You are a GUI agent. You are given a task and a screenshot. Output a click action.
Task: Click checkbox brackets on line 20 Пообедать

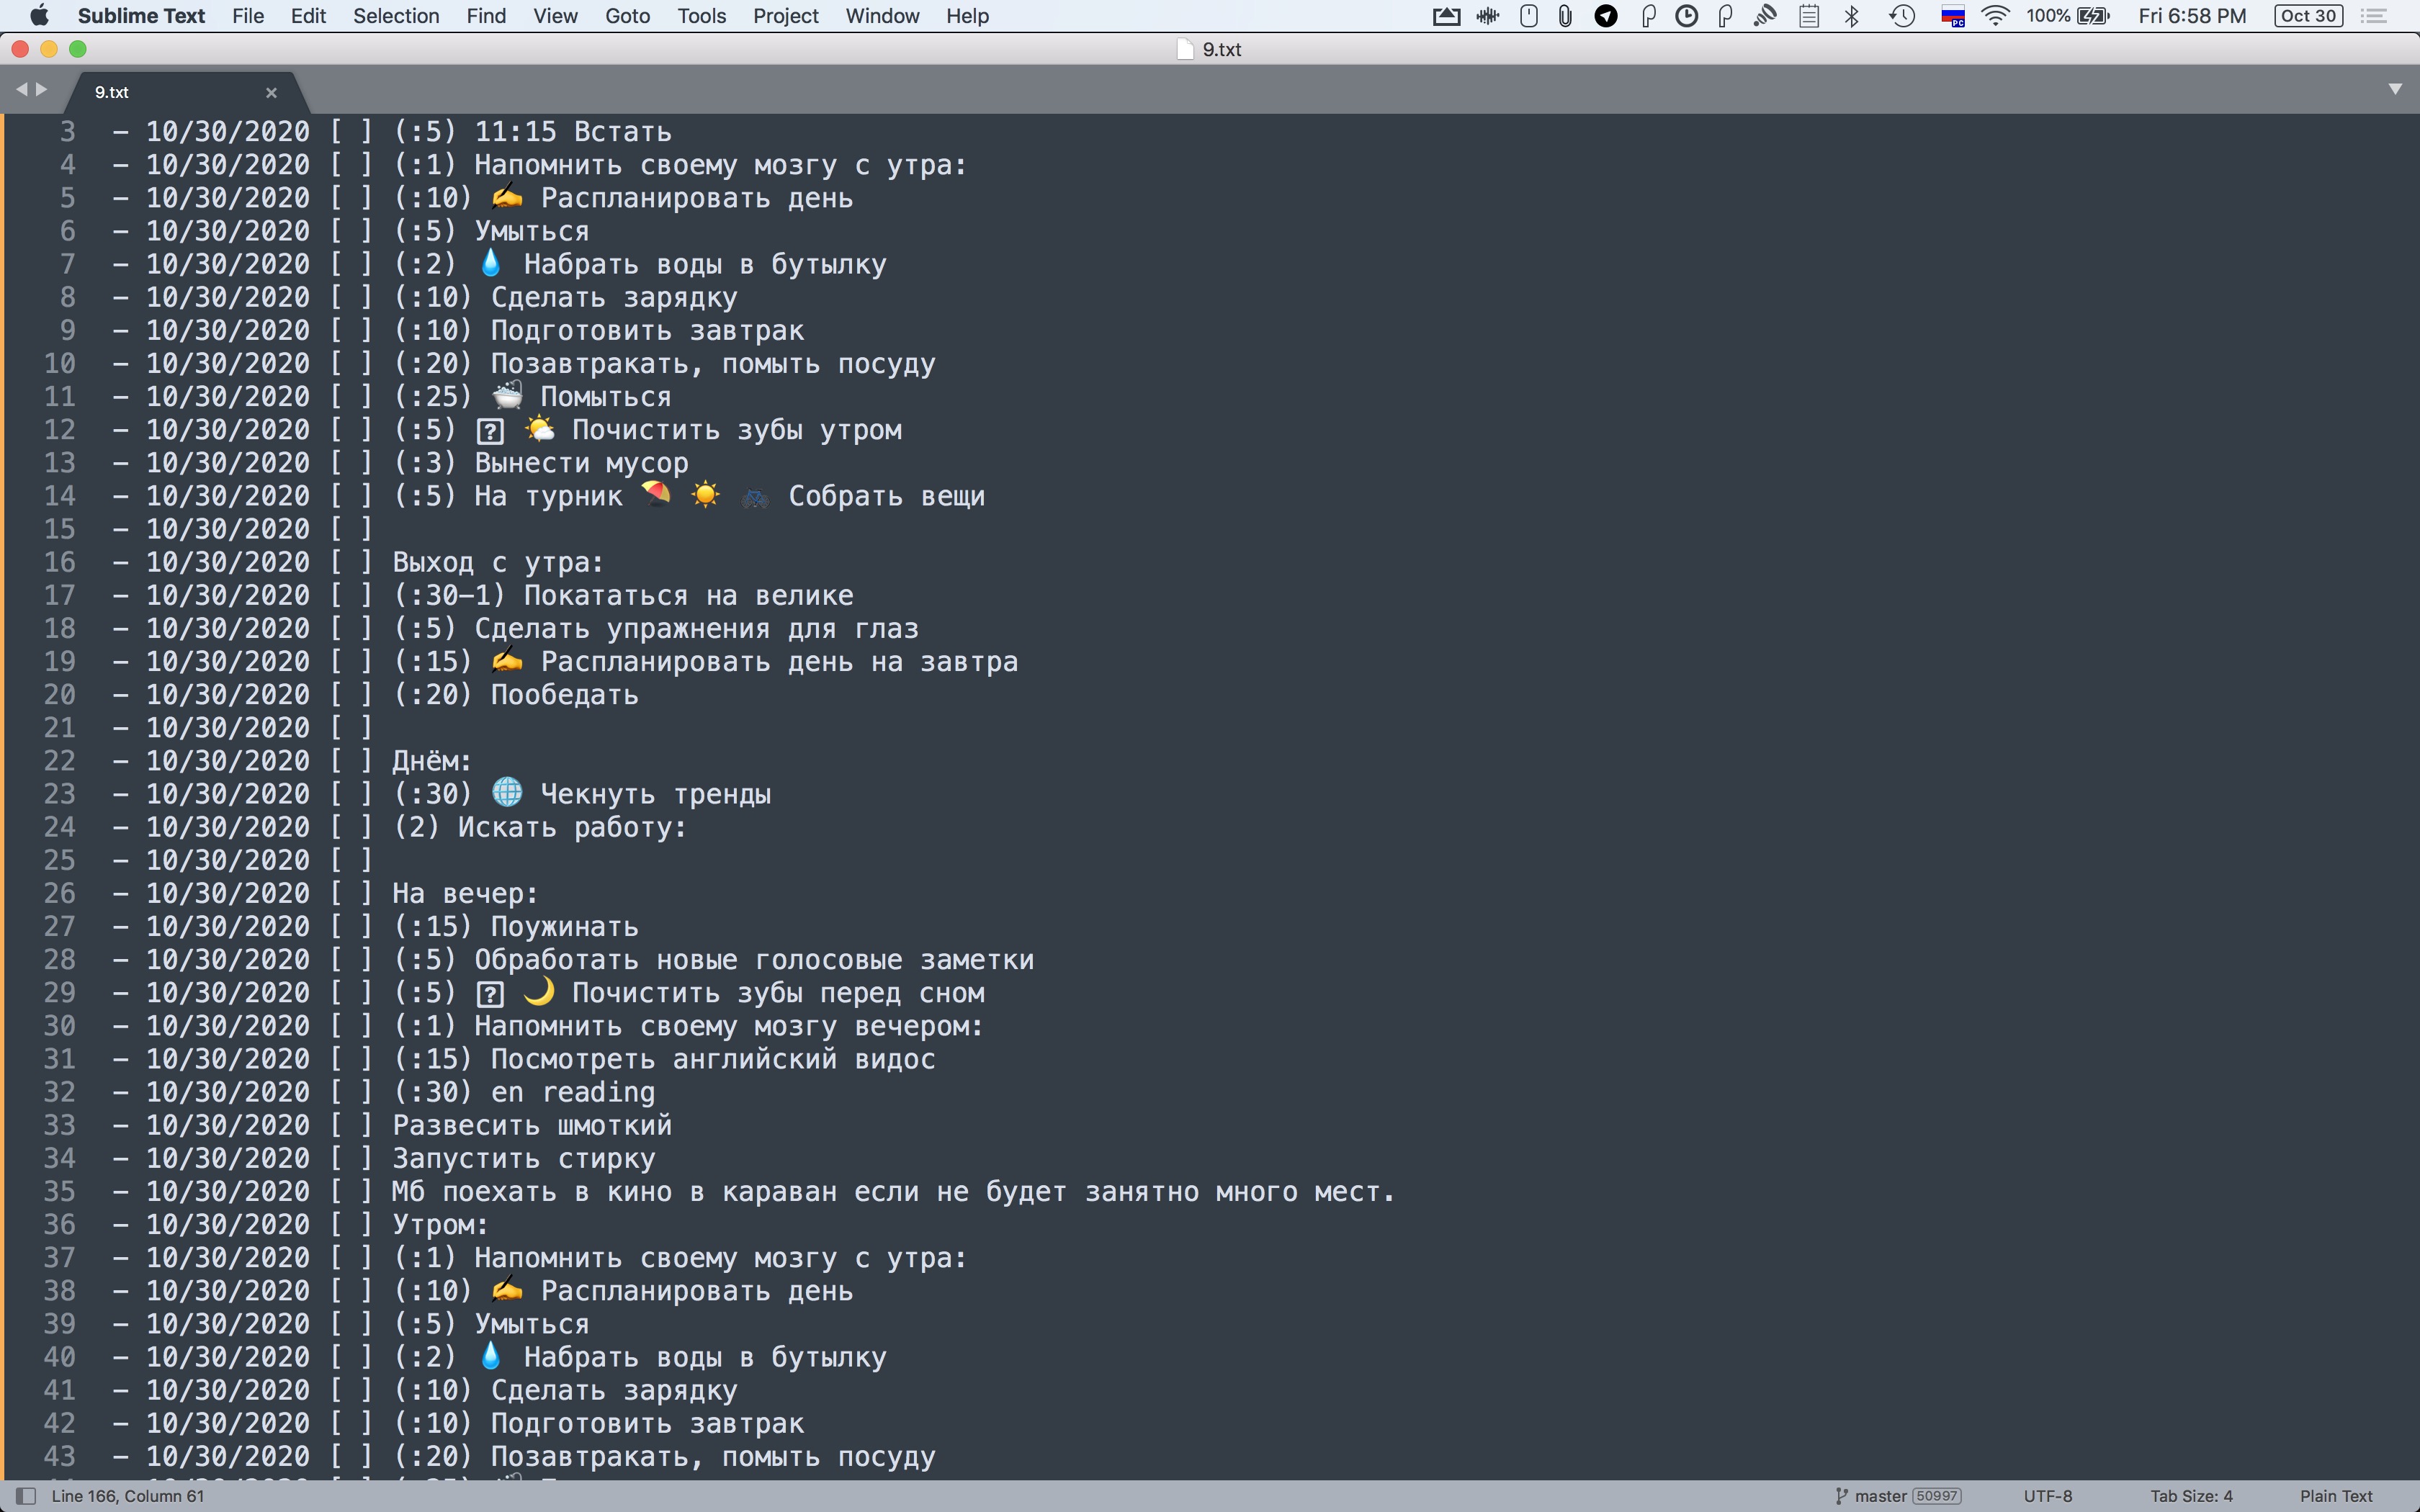tap(351, 695)
